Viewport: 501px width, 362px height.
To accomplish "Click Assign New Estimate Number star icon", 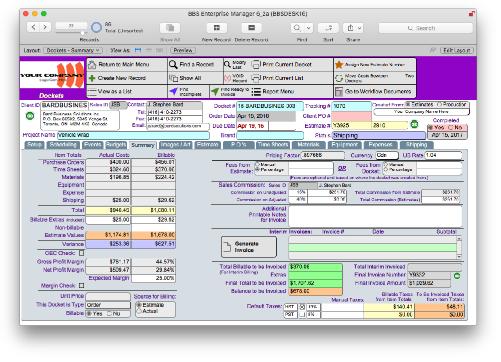I will [339, 64].
